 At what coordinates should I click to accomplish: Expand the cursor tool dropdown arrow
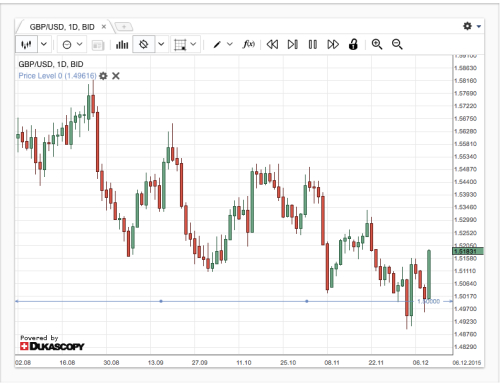161,44
